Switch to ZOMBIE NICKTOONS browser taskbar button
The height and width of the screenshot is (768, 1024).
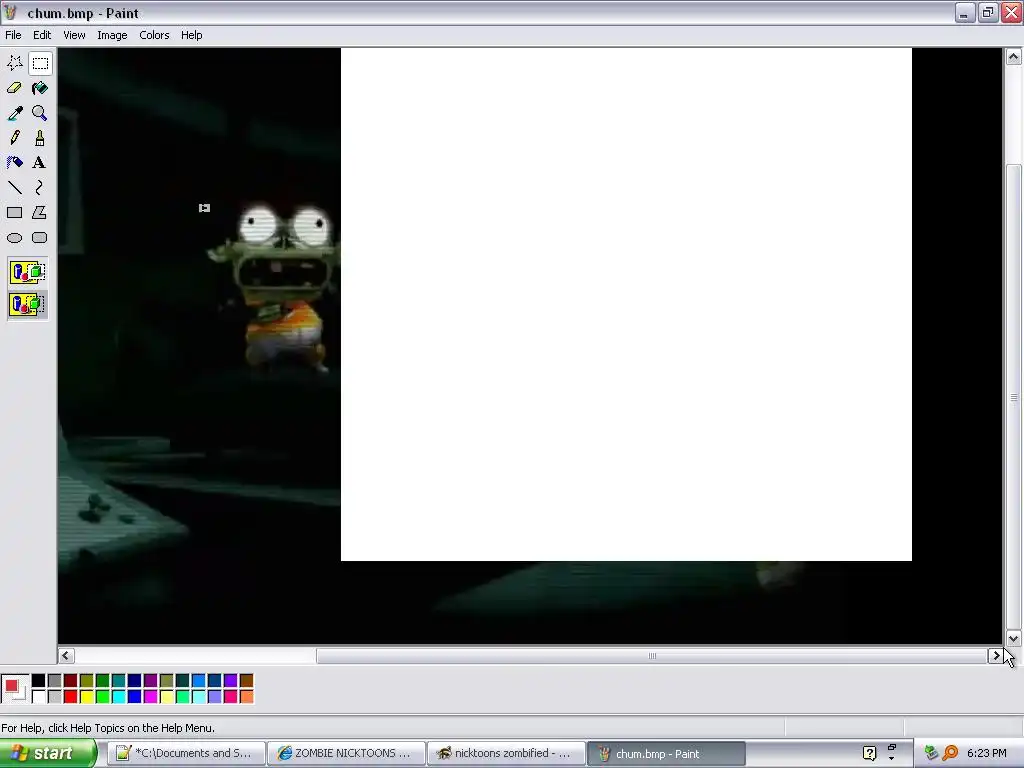point(346,753)
